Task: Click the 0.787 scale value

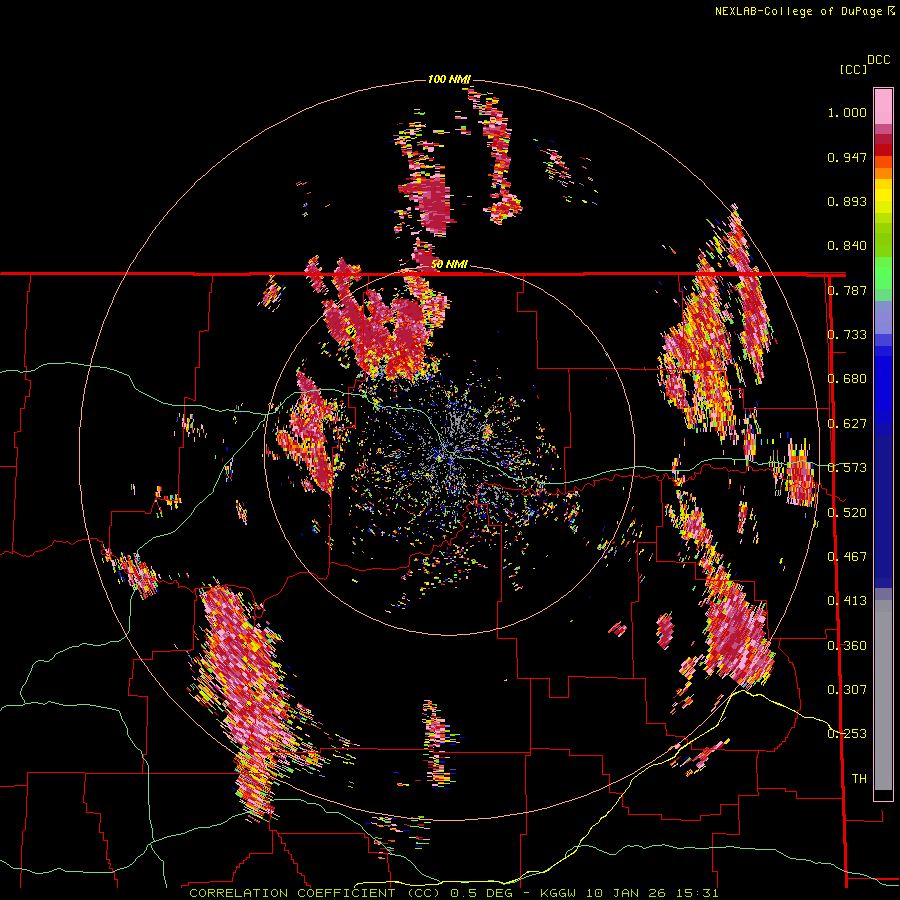Action: (x=847, y=290)
